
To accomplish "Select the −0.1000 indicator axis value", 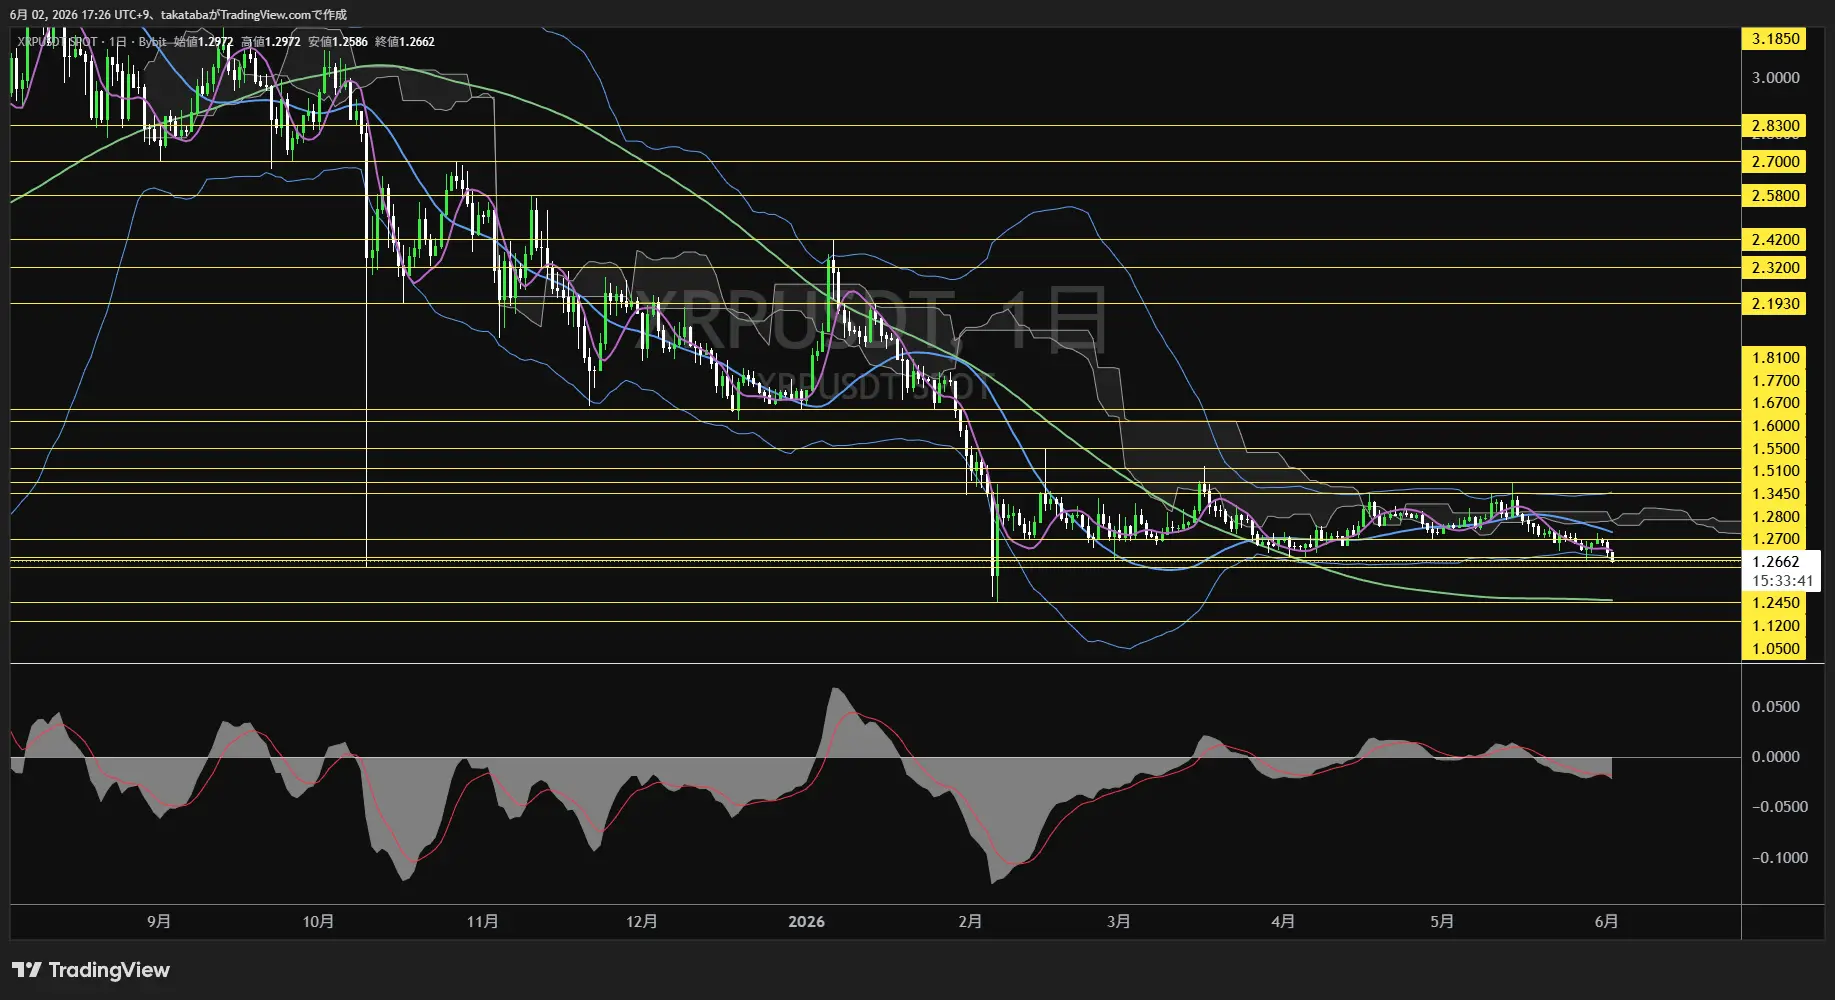I will [1779, 858].
